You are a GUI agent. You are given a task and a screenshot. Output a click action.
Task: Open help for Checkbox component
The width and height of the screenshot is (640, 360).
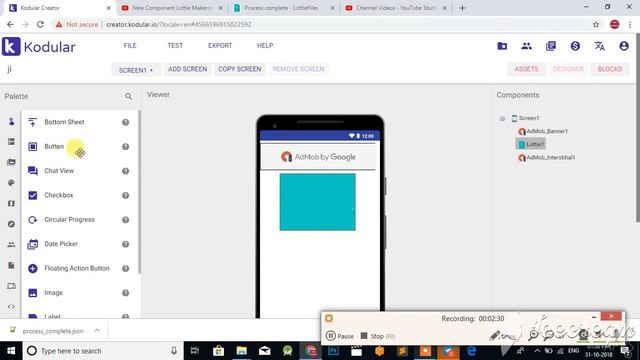click(x=125, y=196)
